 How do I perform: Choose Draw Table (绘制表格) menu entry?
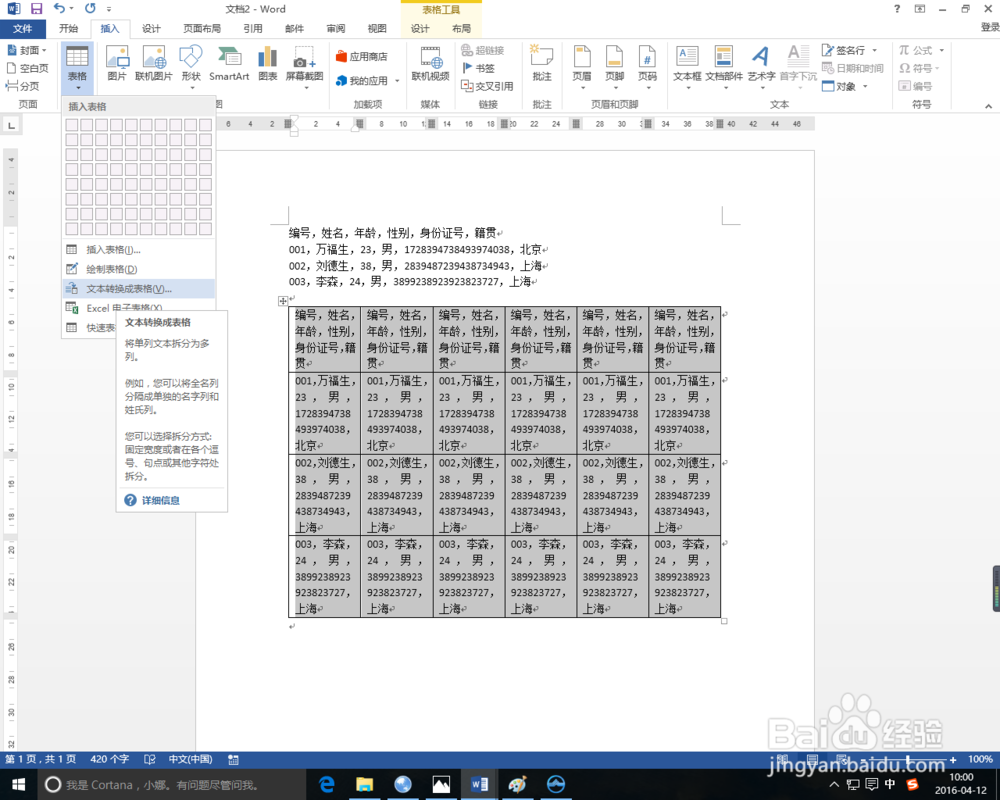click(138, 269)
